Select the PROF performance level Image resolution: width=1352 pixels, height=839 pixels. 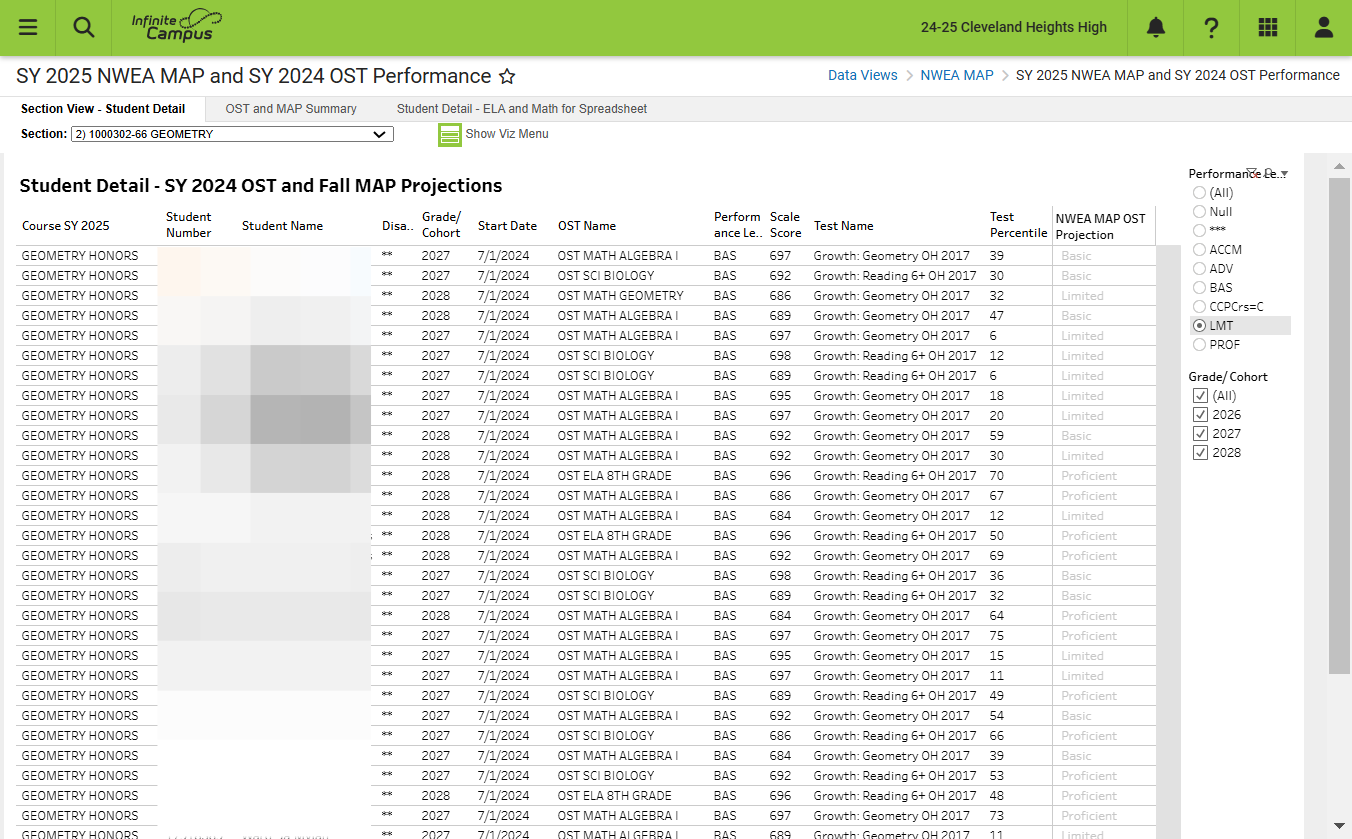1199,345
